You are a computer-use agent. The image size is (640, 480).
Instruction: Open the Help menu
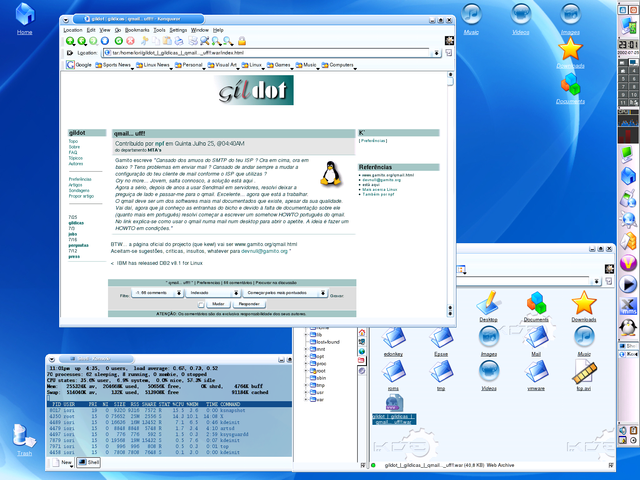[218, 30]
